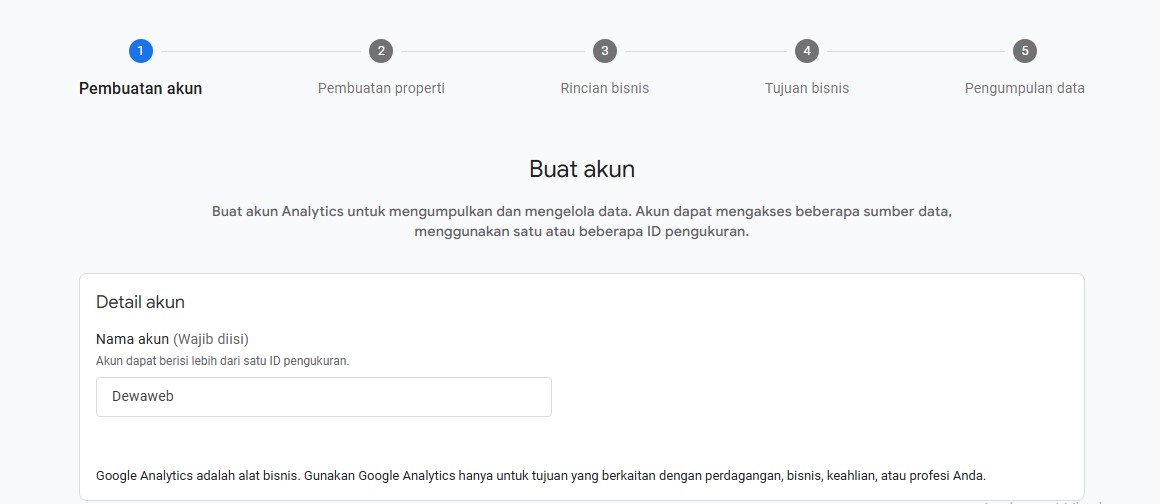The width and height of the screenshot is (1160, 504).
Task: Select step 1 circle for Pembuatan akun
Action: (x=141, y=51)
